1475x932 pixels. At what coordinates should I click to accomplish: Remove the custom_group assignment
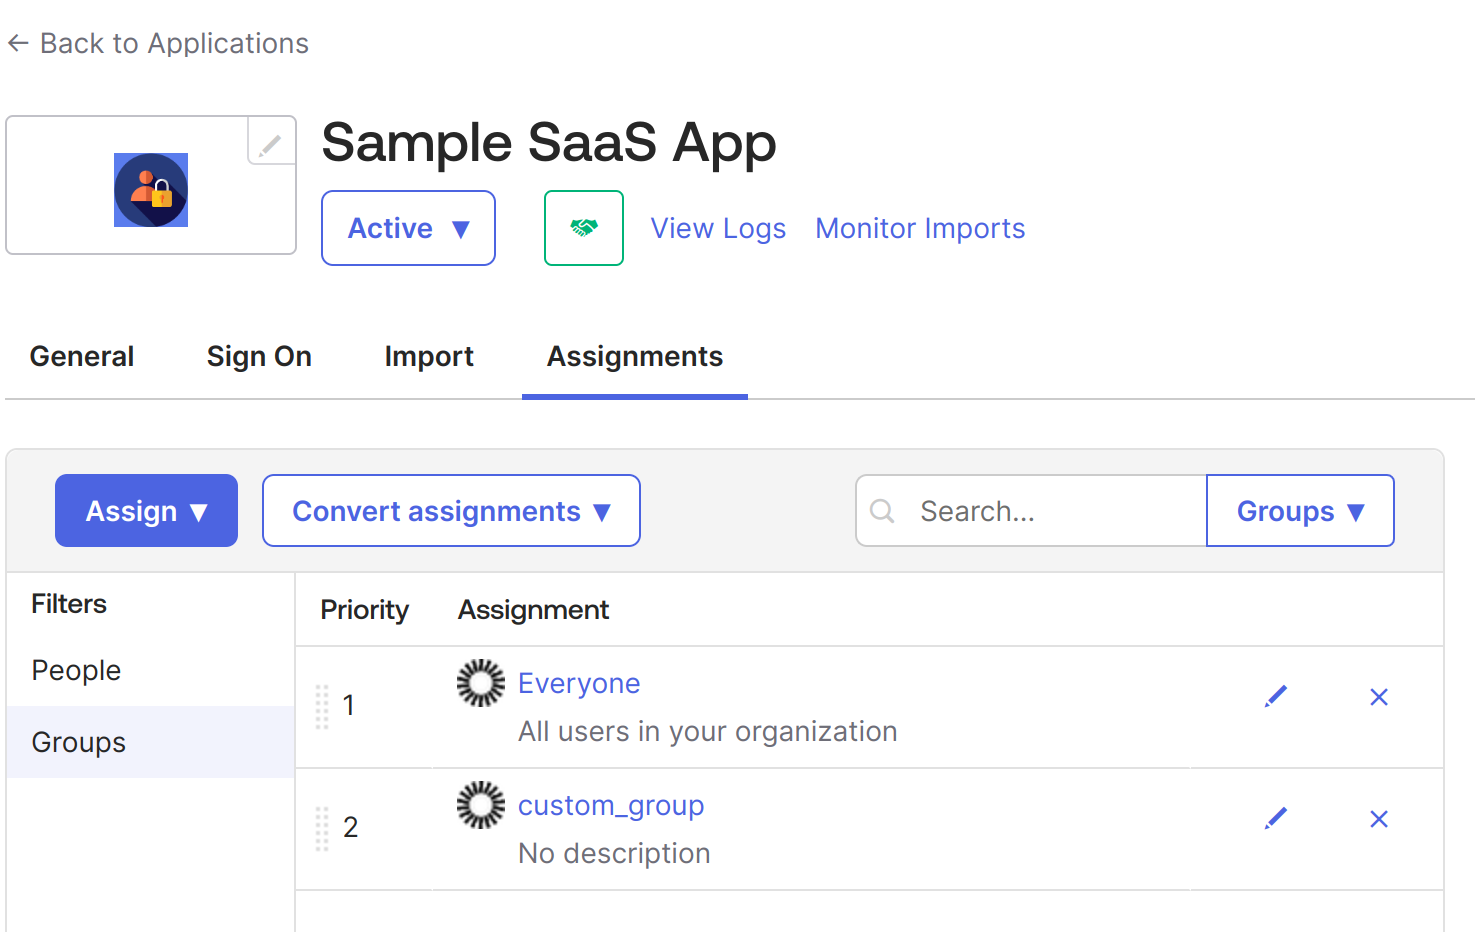(1379, 819)
